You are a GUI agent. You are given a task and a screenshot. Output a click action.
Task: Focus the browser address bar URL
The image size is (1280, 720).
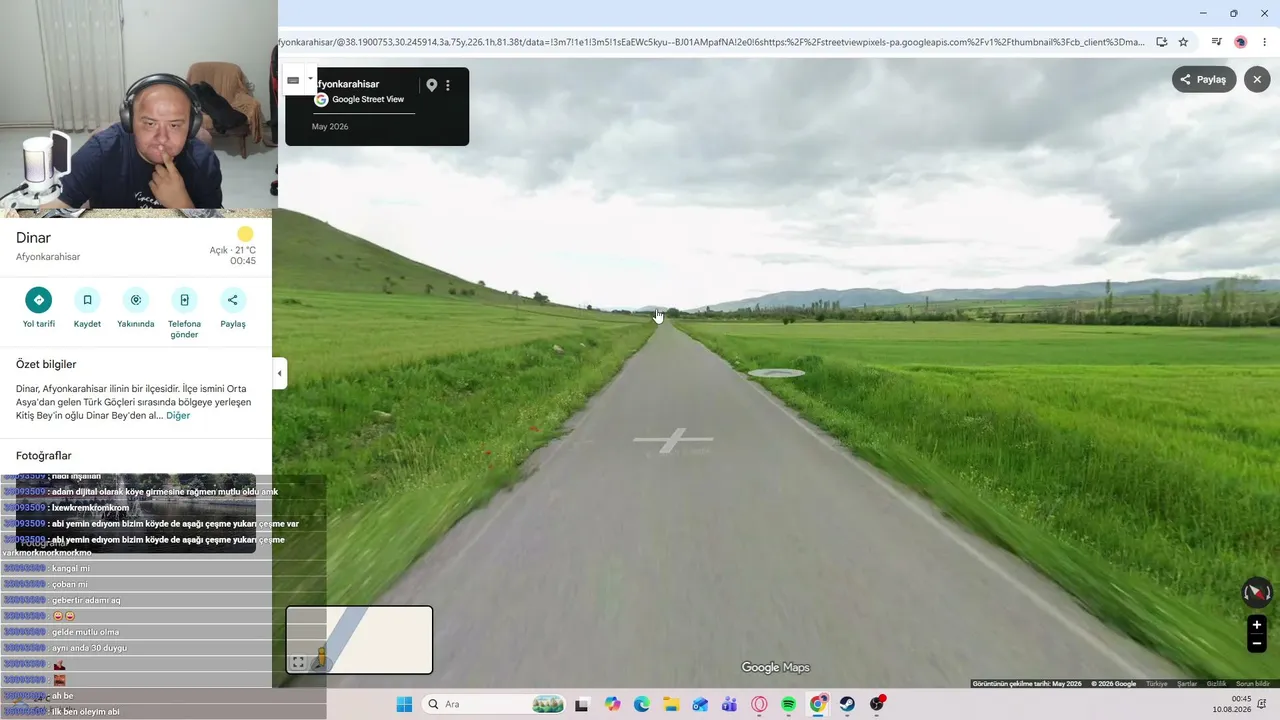[712, 42]
